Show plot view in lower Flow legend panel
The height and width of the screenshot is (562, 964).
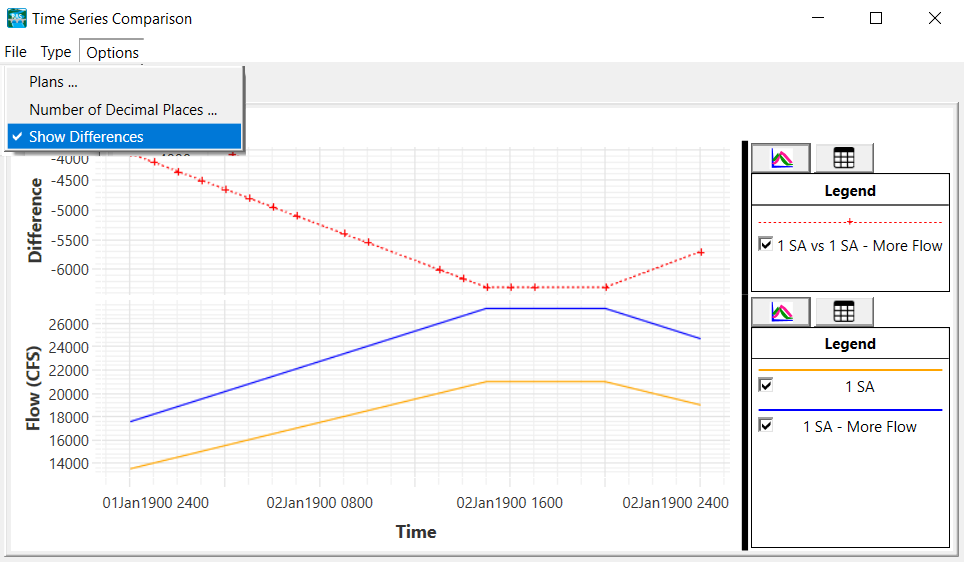[781, 312]
